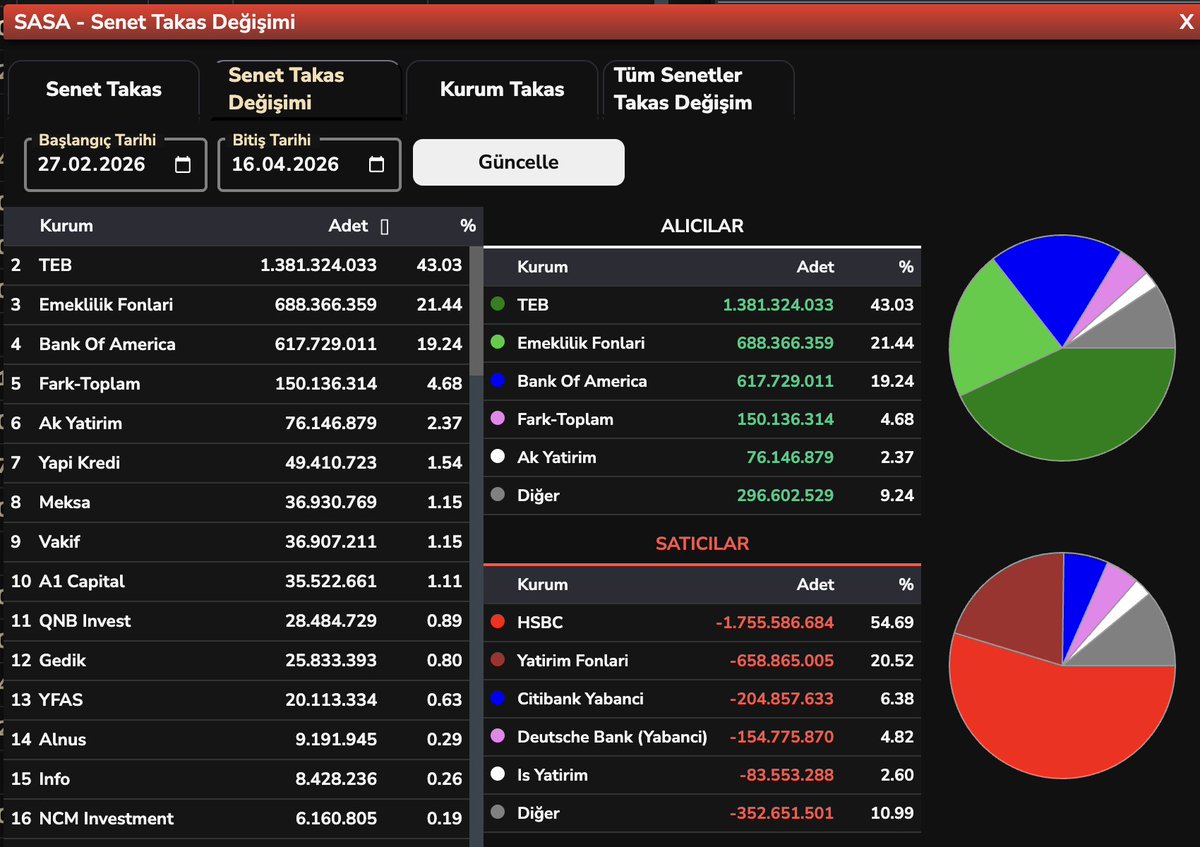Go to Tüm Senetler Takas Değişim tab
The width and height of the screenshot is (1200, 847).
(698, 89)
